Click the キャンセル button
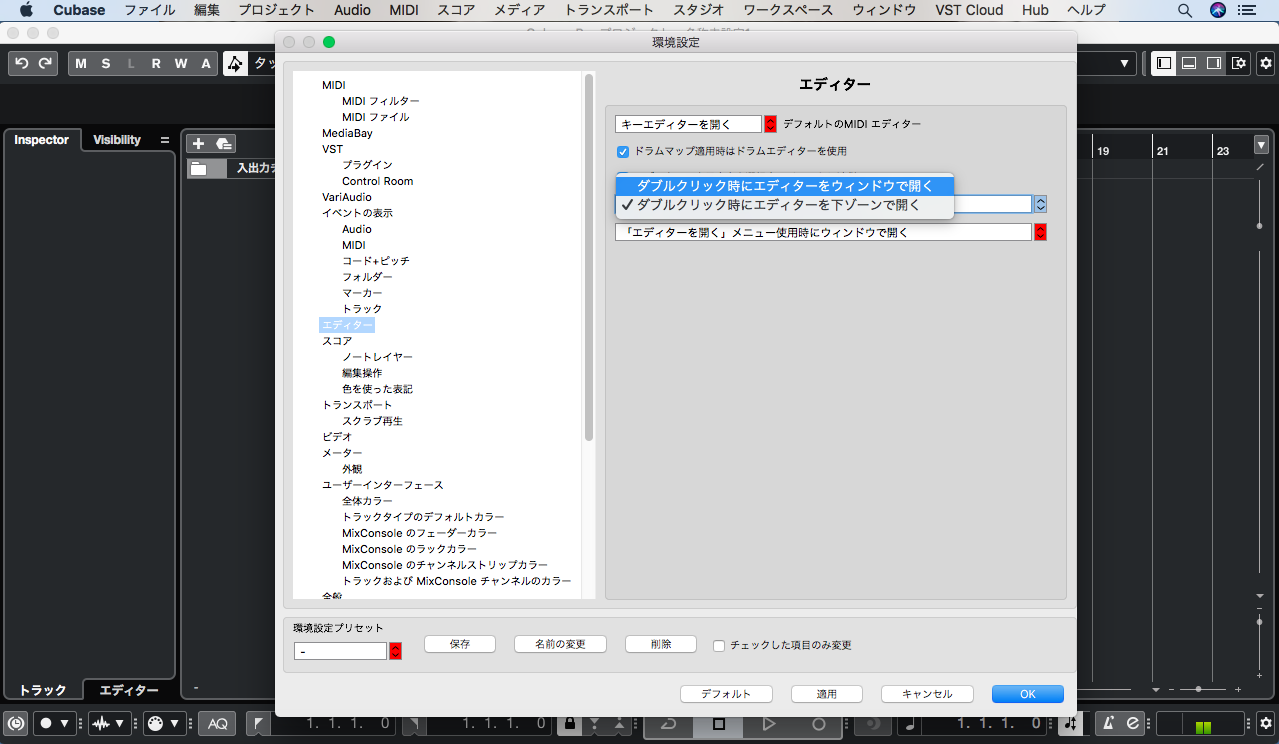The image size is (1279, 744). 927,694
